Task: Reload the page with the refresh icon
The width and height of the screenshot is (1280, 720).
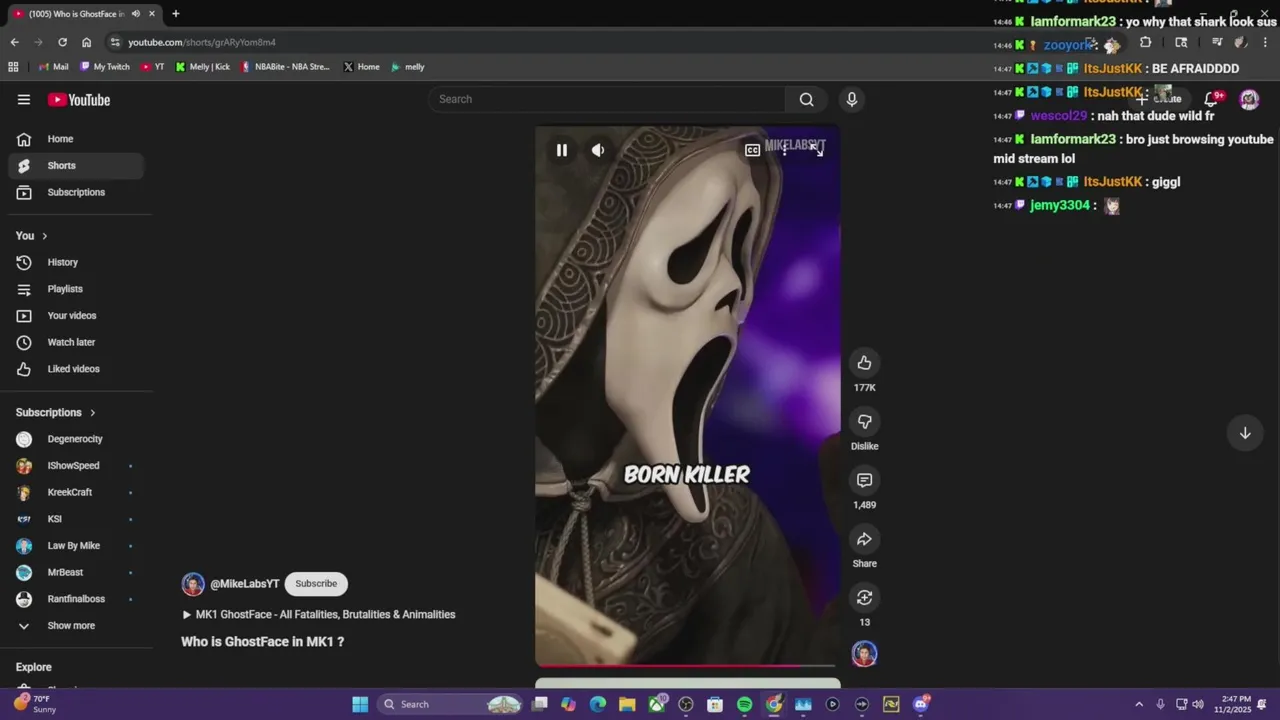Action: tap(62, 42)
